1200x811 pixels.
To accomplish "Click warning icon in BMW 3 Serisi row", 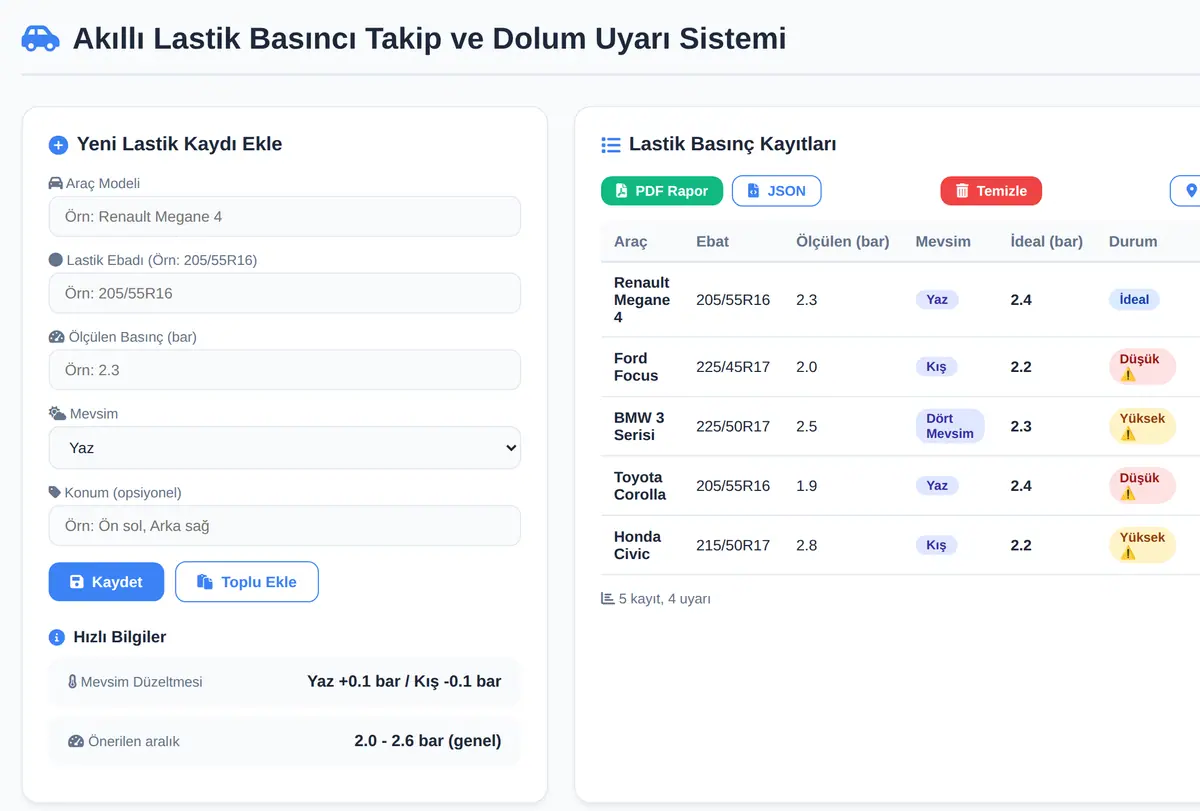I will [x=1128, y=434].
